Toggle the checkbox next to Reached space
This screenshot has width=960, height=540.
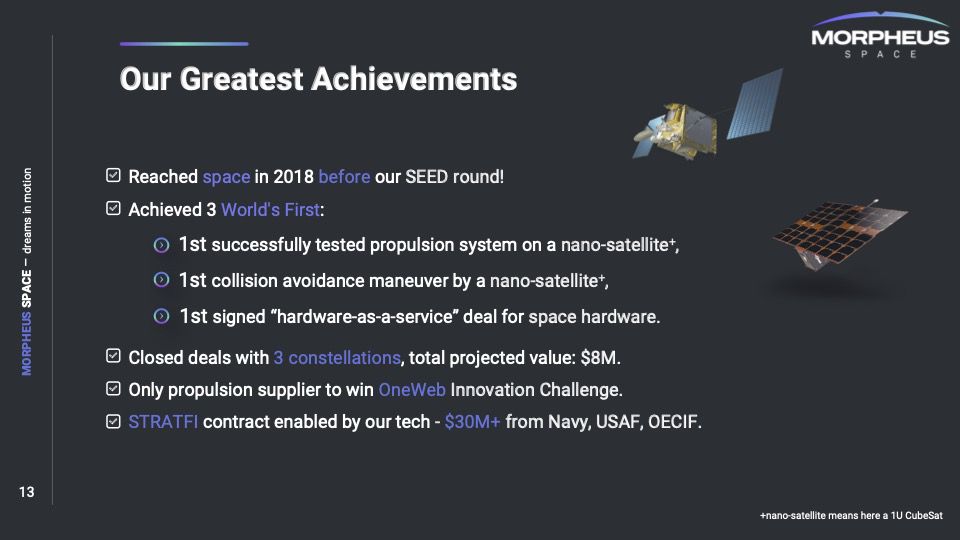coord(113,176)
